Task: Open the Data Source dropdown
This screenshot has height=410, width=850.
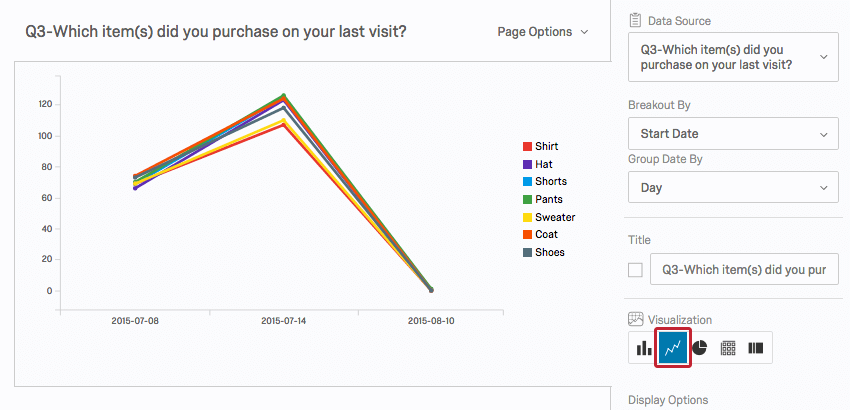Action: point(733,57)
